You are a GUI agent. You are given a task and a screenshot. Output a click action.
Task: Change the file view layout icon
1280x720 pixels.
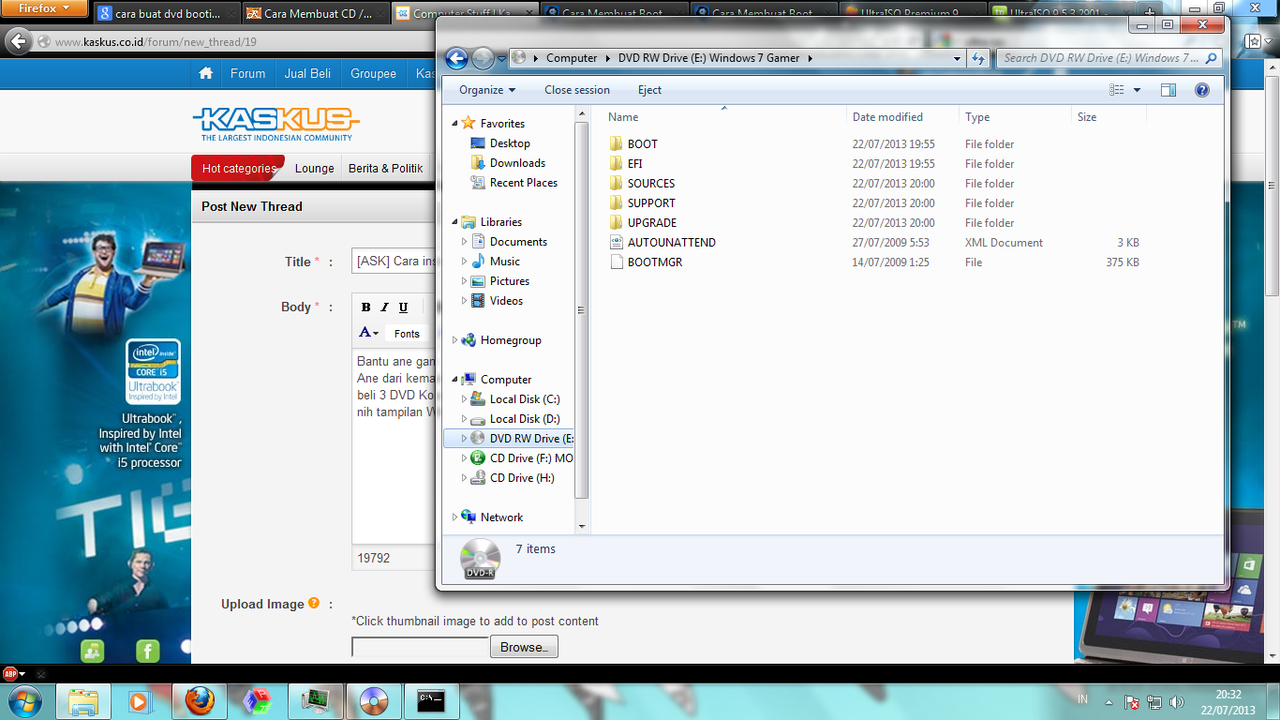coord(1117,90)
